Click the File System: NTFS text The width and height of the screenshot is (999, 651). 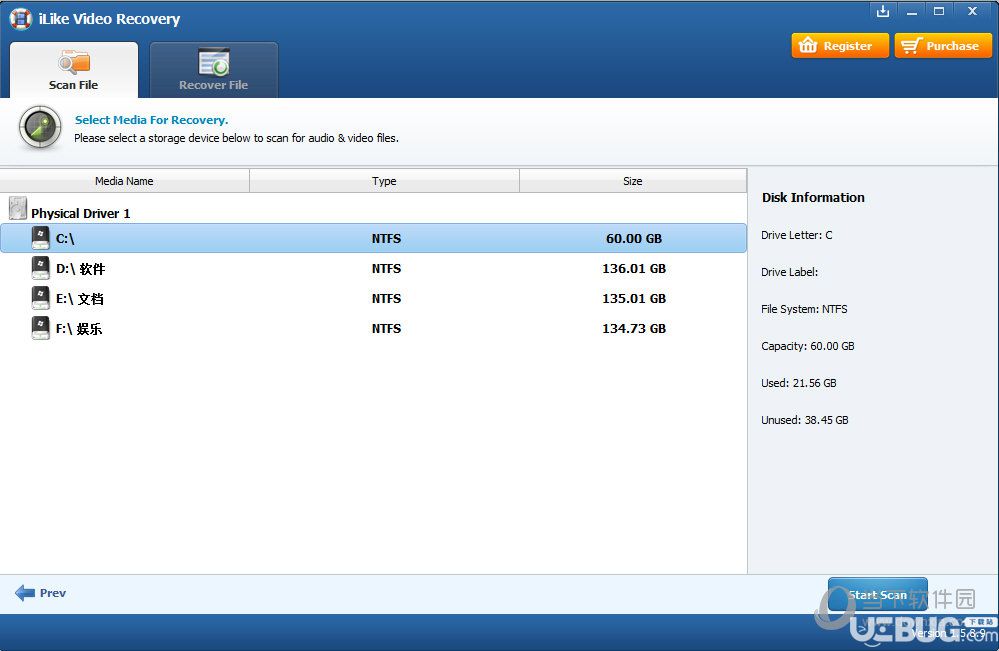click(804, 309)
